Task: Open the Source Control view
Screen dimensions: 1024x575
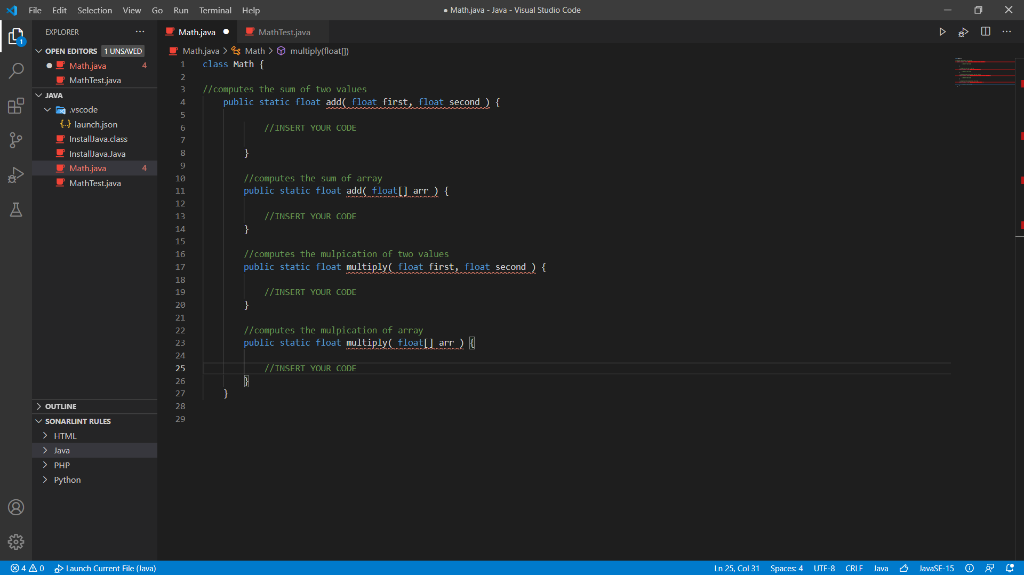Action: point(16,140)
